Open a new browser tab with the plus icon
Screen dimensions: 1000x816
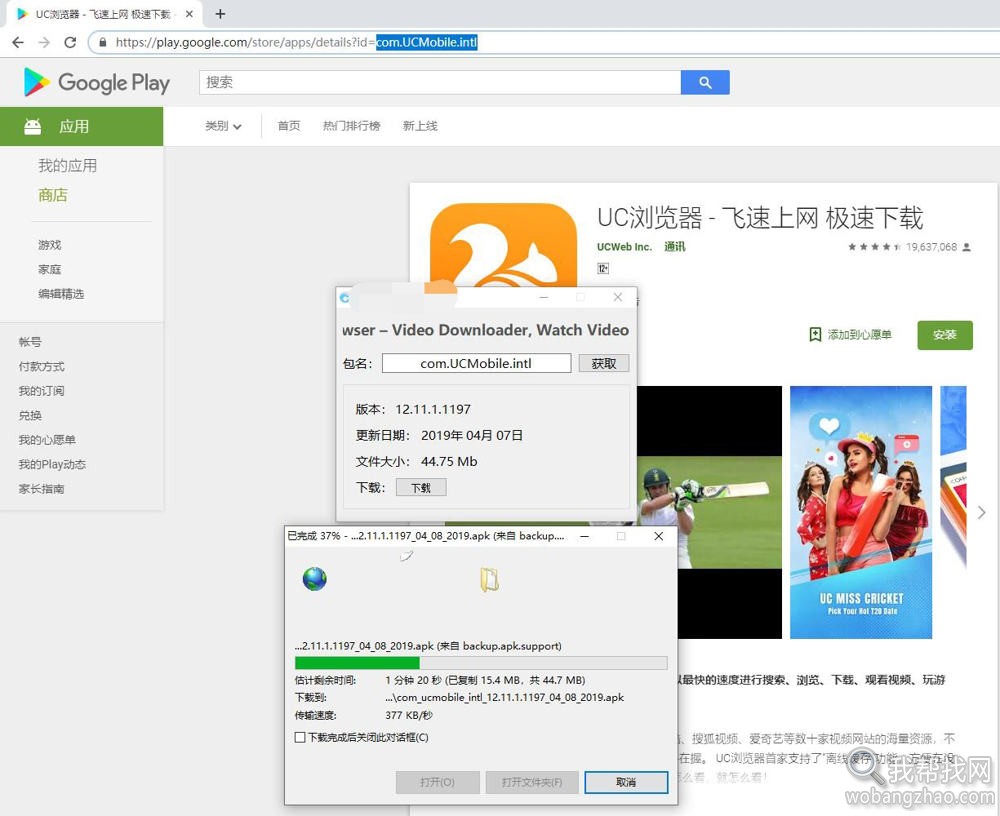pyautogui.click(x=220, y=14)
